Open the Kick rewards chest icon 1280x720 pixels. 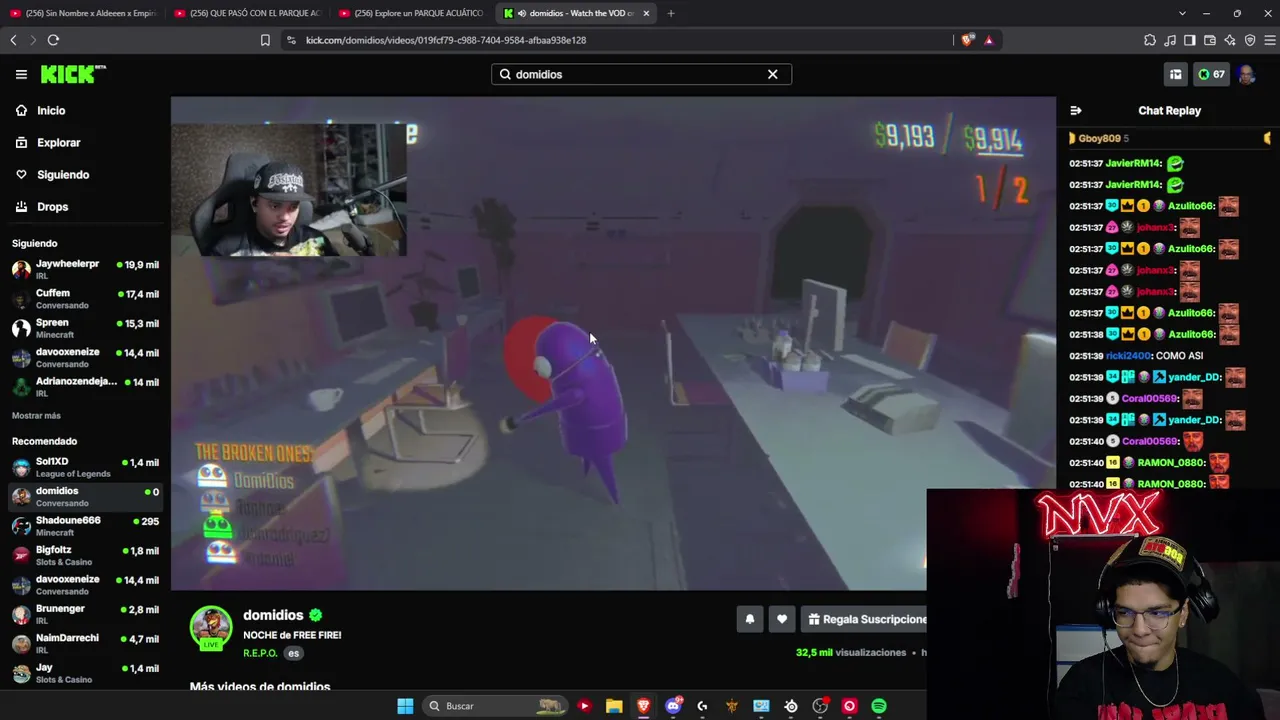1176,74
